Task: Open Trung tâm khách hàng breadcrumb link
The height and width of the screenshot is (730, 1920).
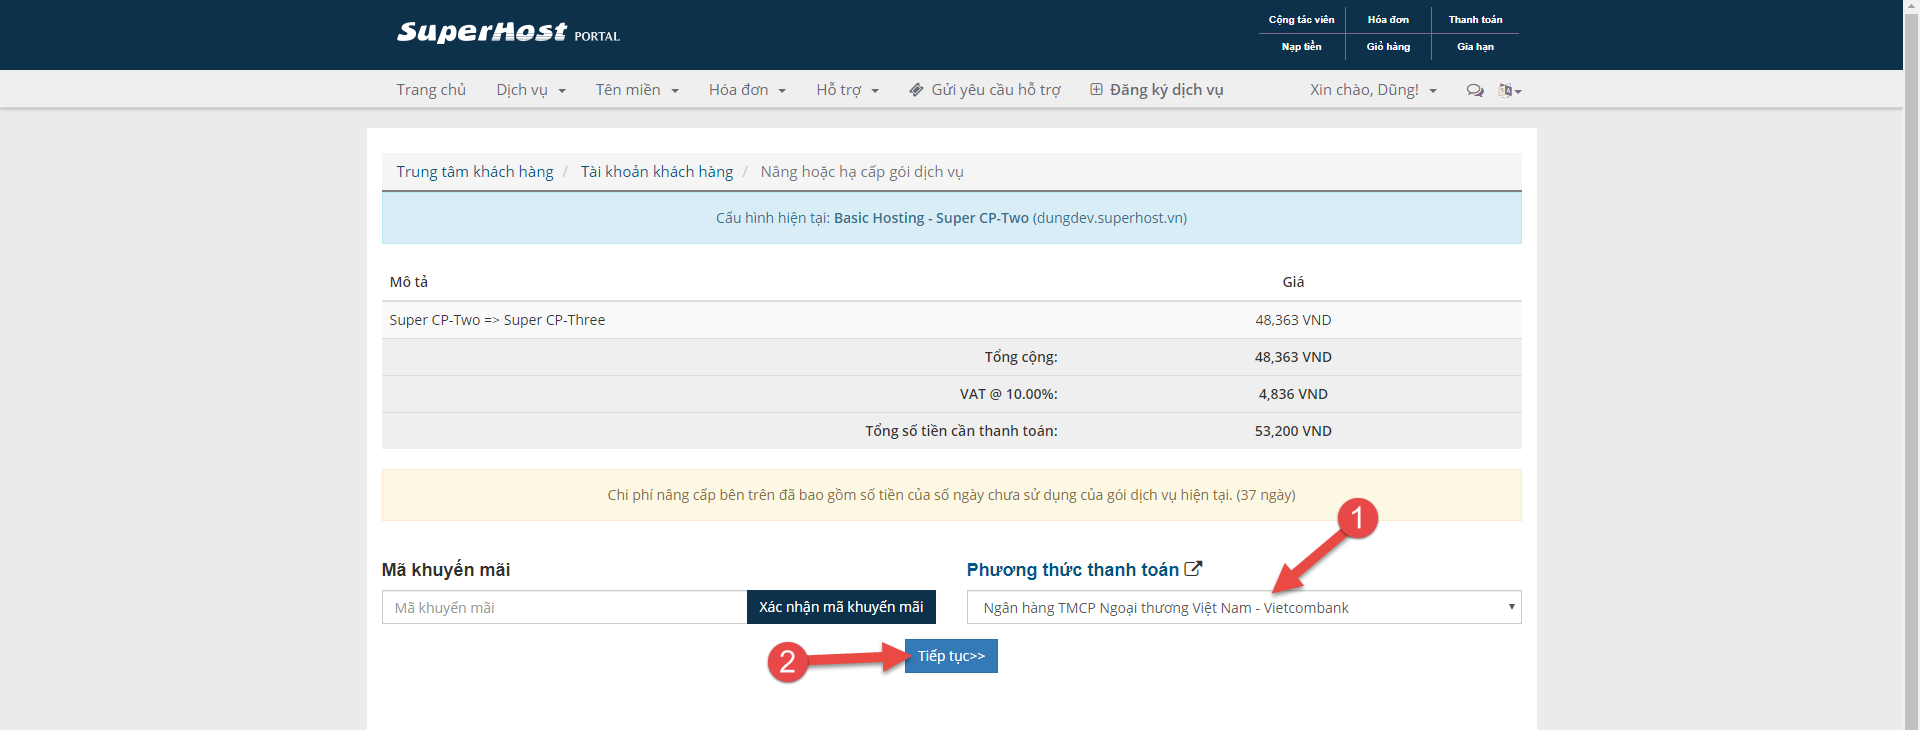Action: tap(475, 172)
